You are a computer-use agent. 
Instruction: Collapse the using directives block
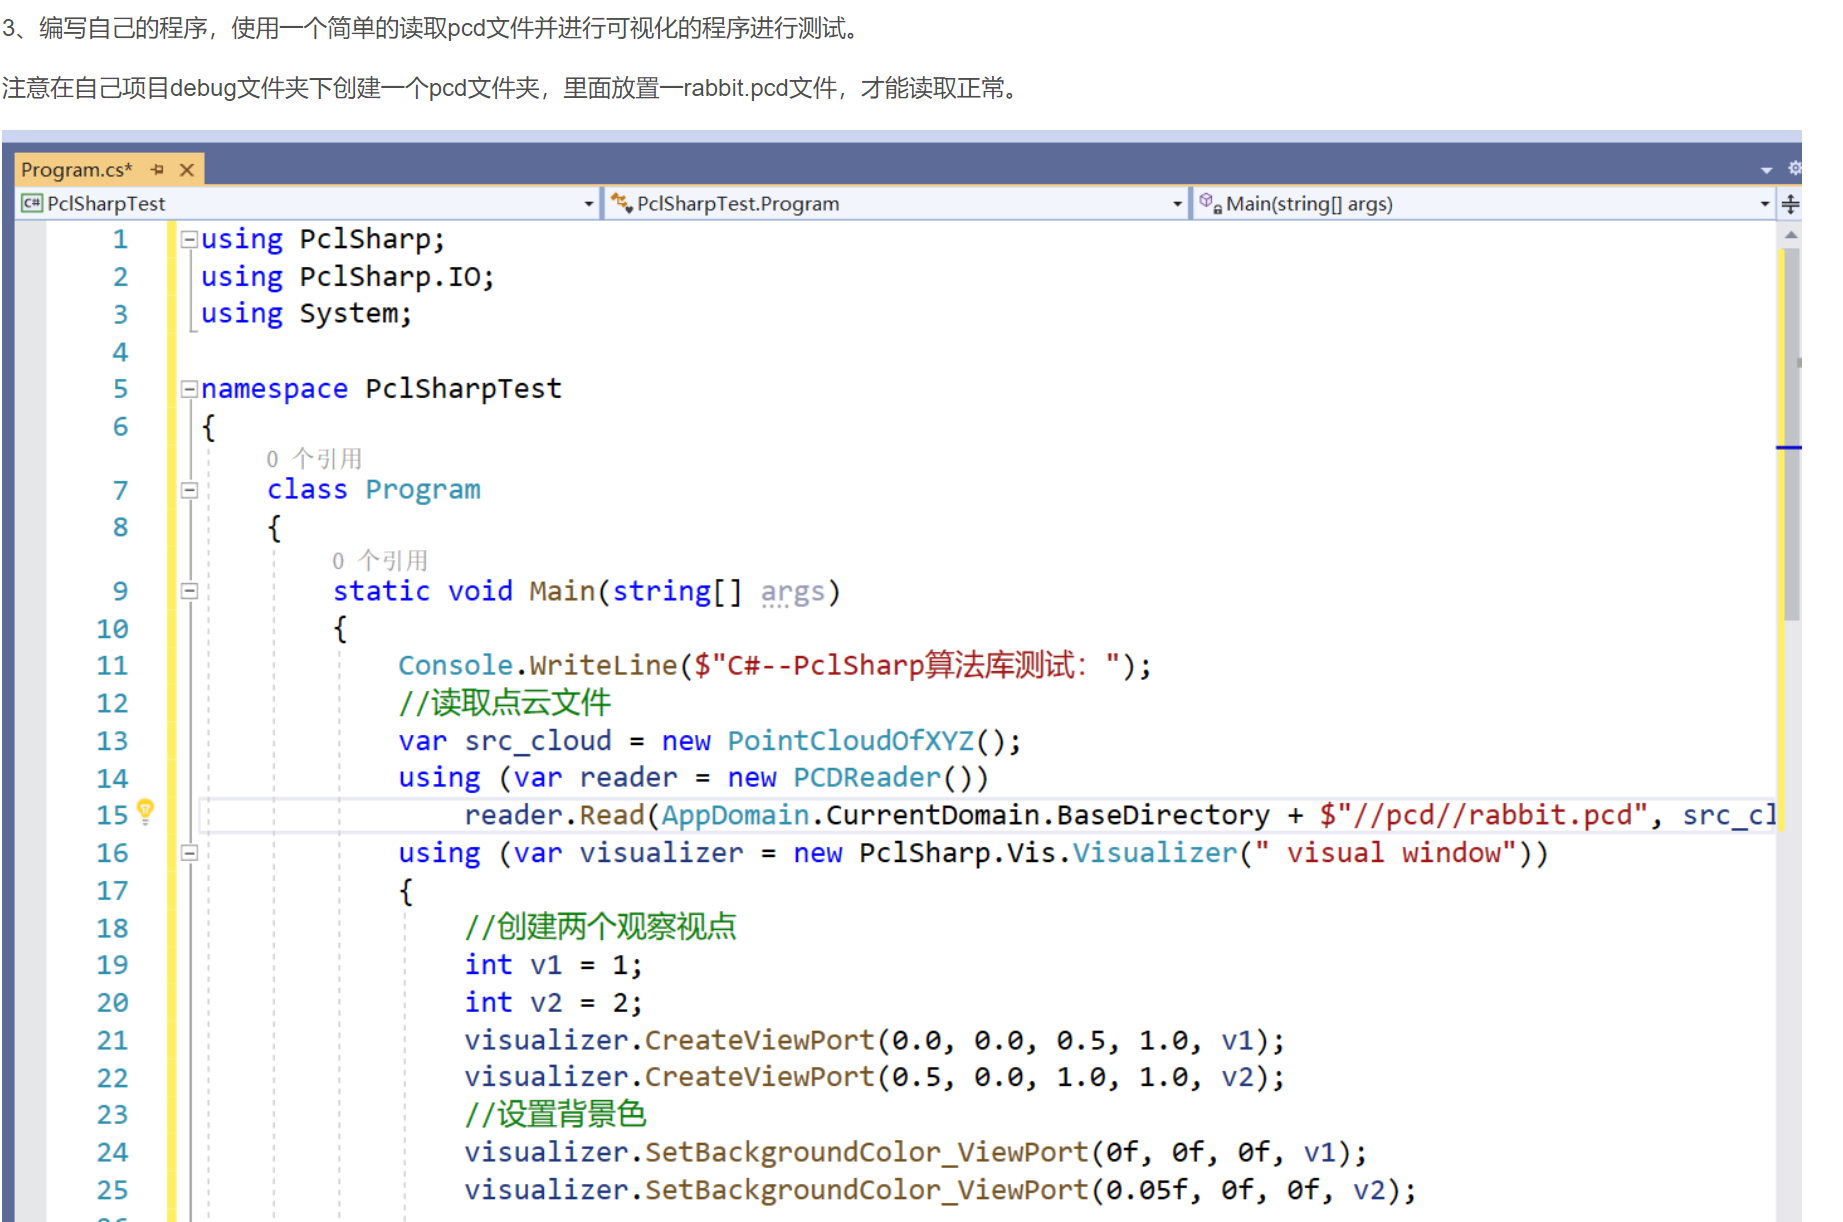[x=188, y=240]
